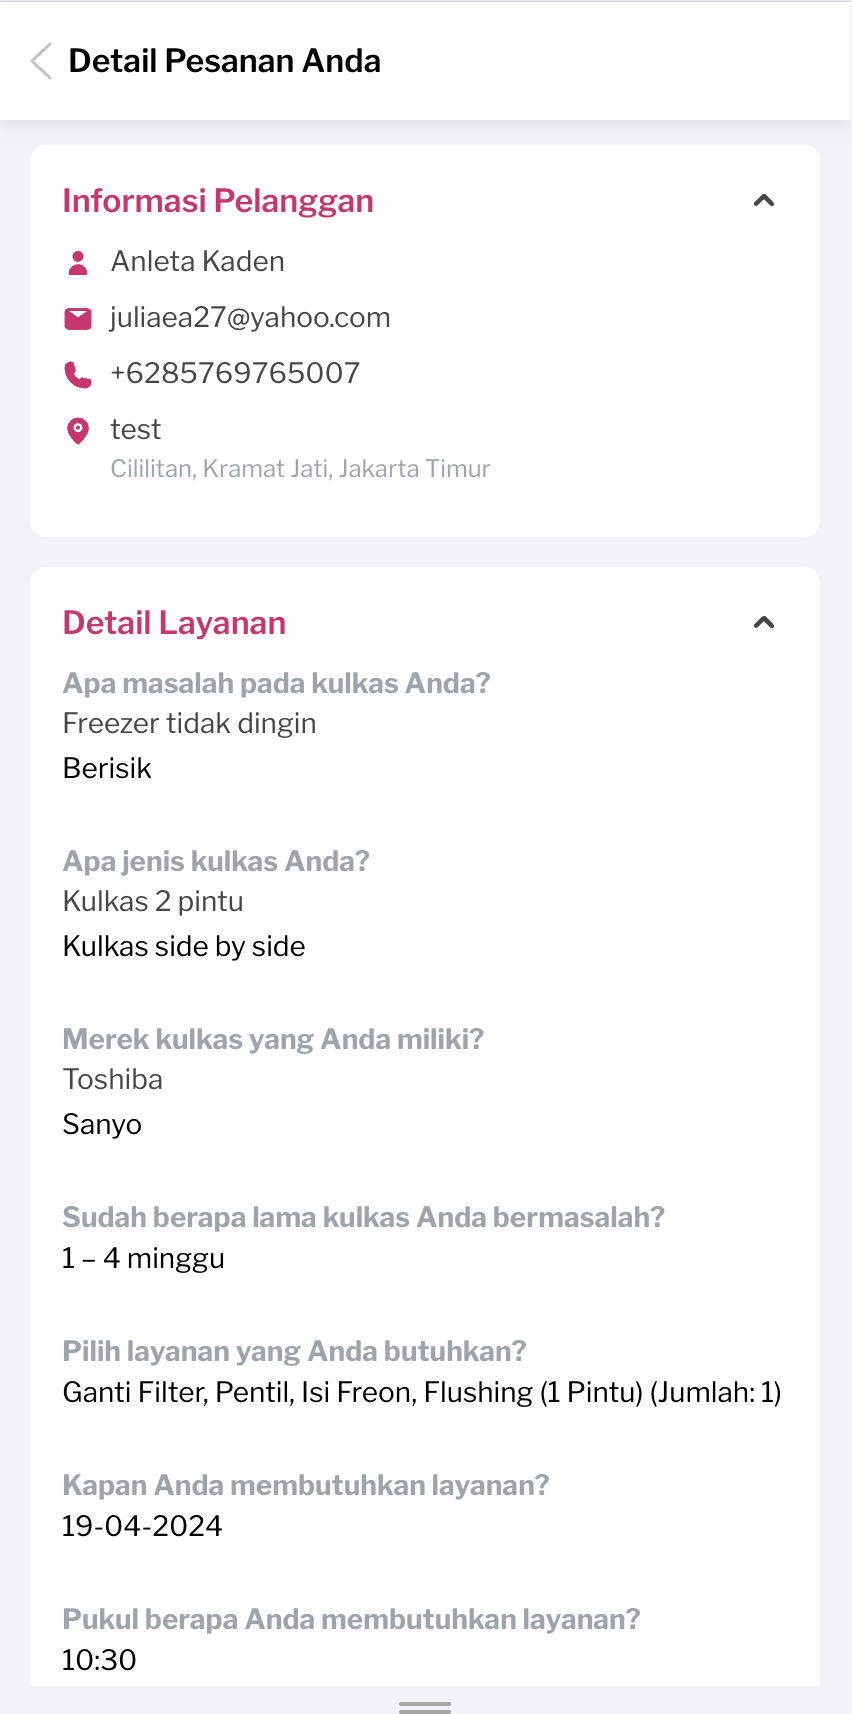Click the 1 – 4 minggu duration answer
The width and height of the screenshot is (852, 1714).
point(143,1258)
